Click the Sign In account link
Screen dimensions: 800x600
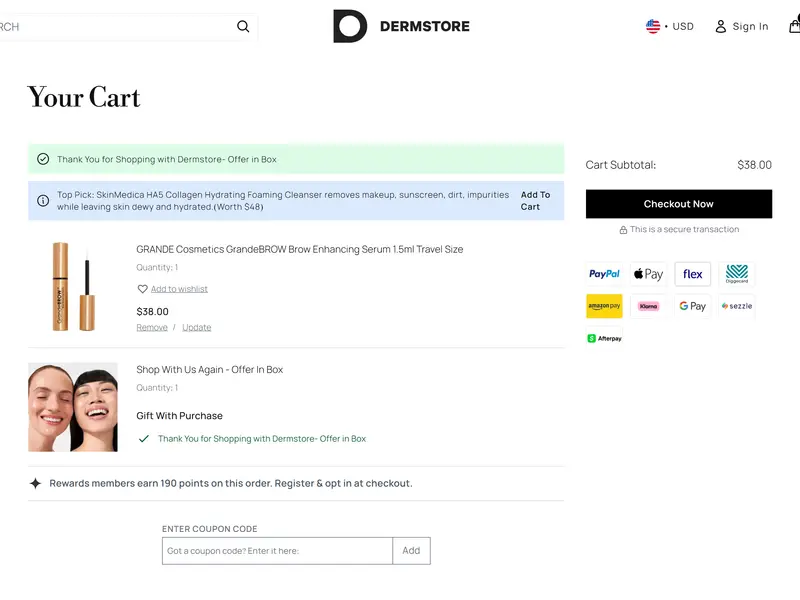(741, 27)
